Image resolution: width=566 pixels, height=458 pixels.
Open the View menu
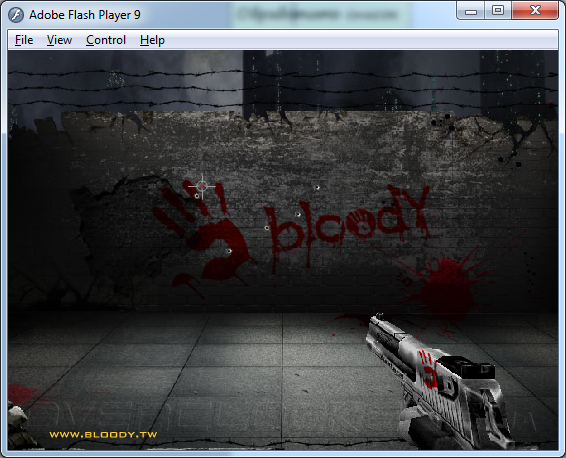(x=59, y=40)
